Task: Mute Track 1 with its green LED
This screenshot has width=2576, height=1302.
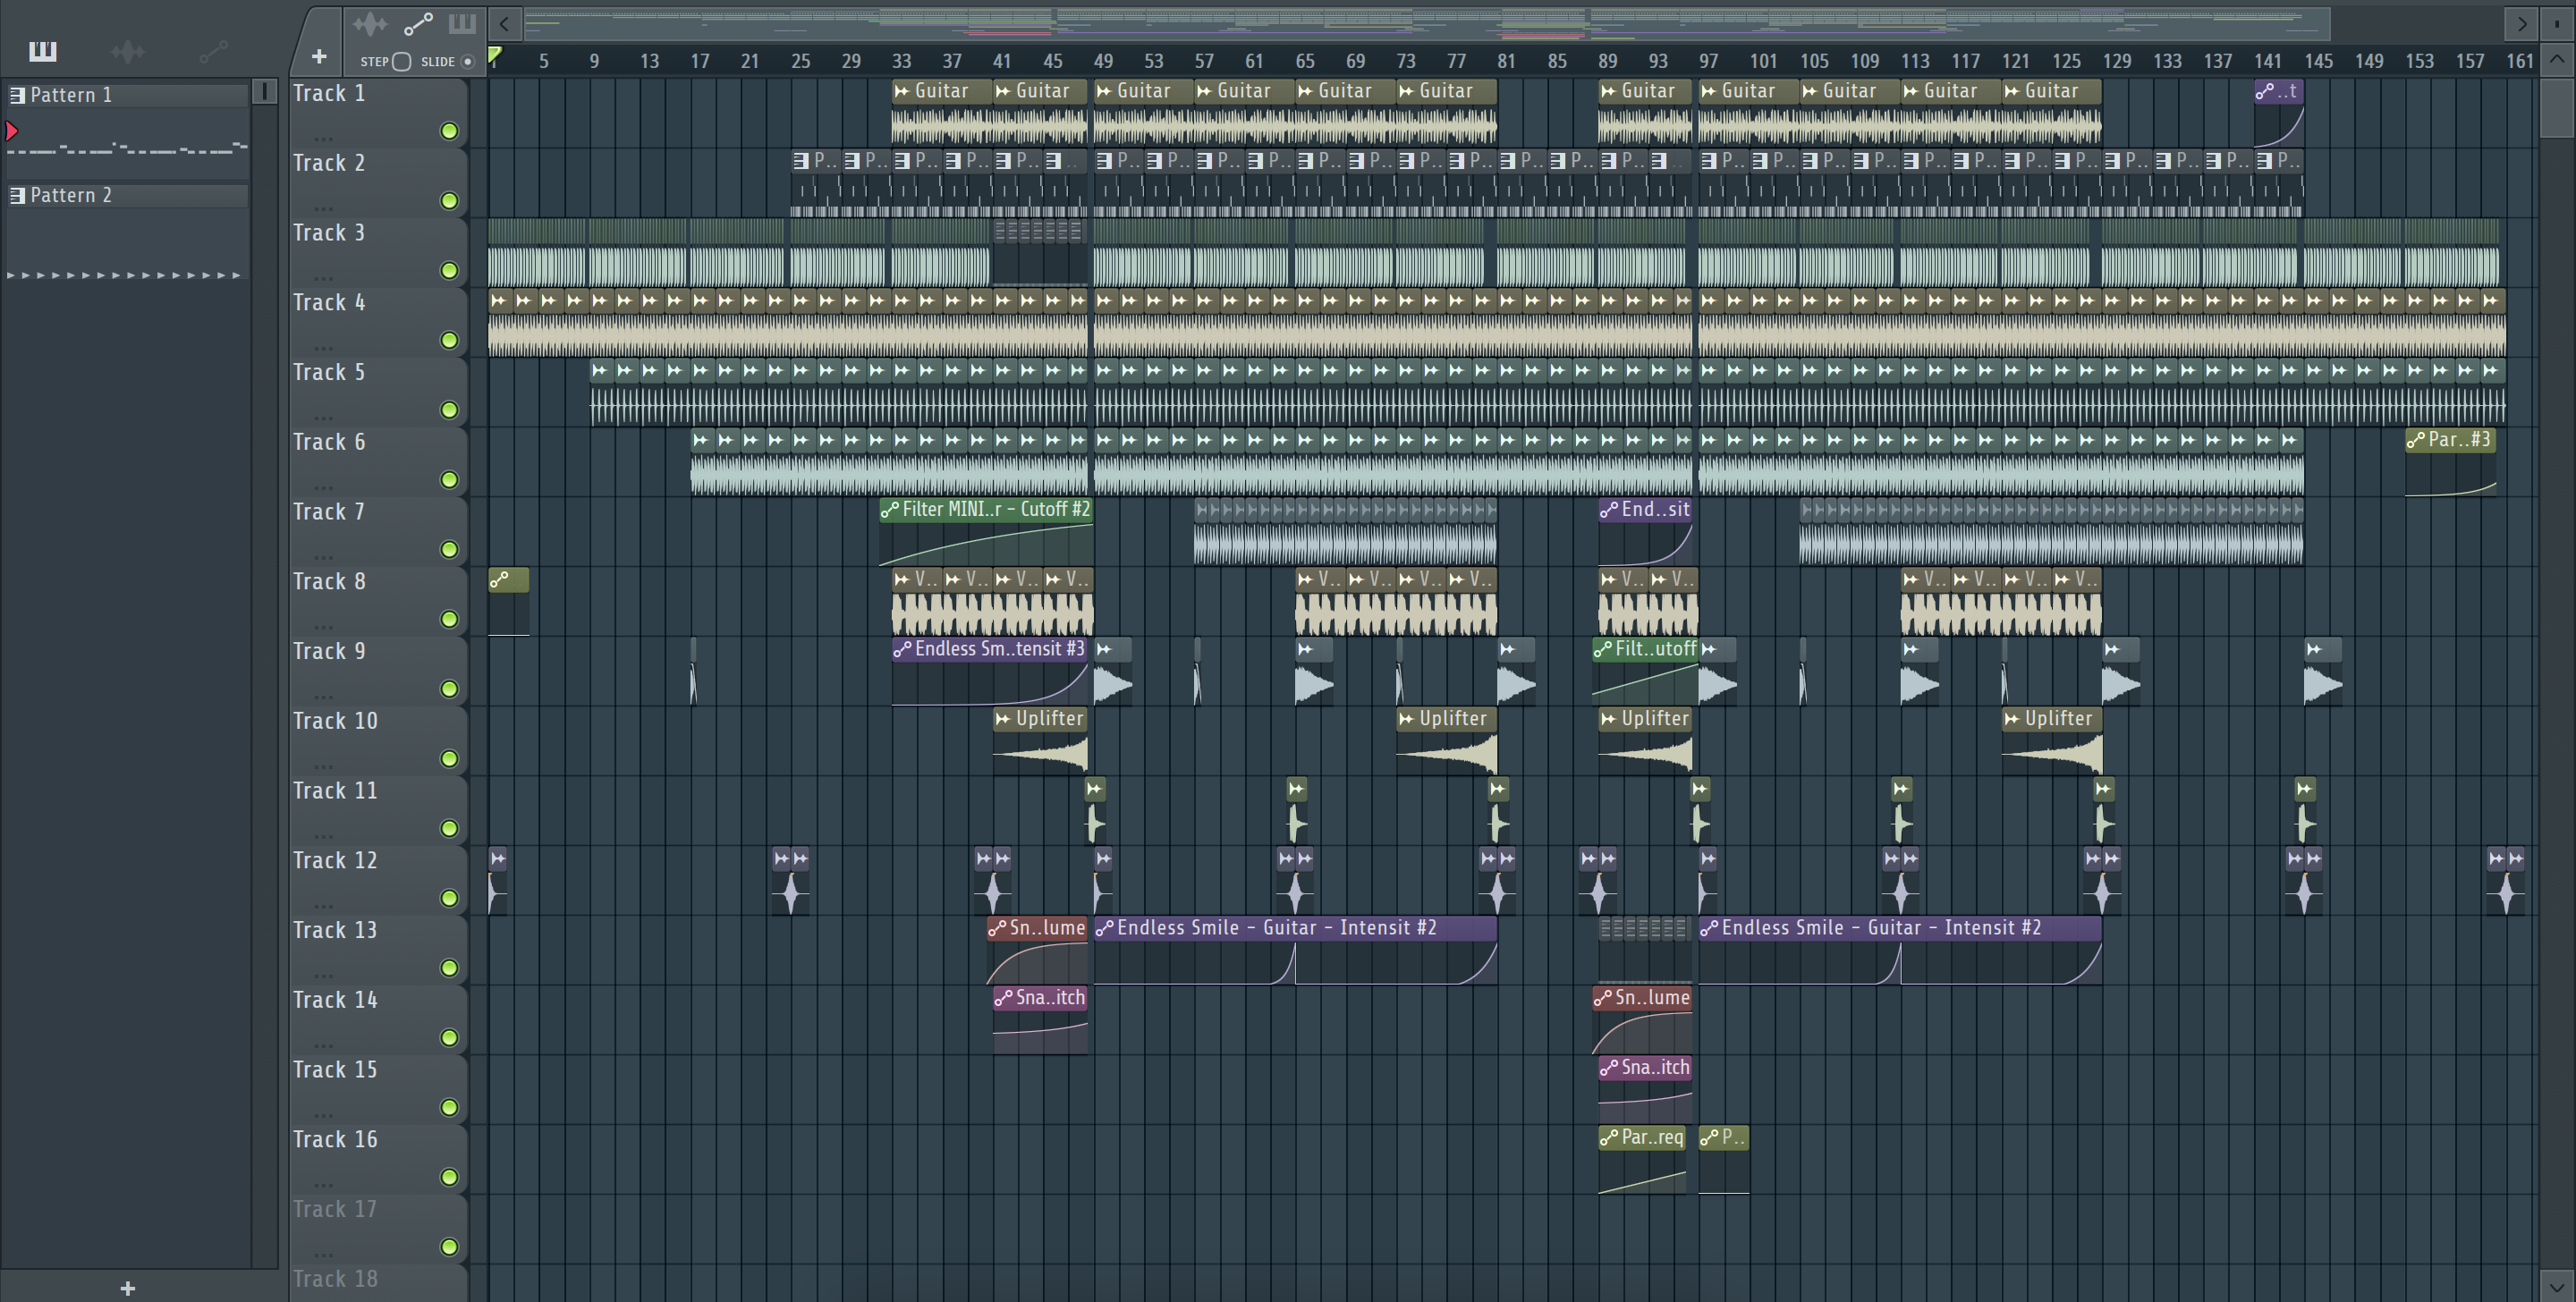Action: click(x=450, y=131)
